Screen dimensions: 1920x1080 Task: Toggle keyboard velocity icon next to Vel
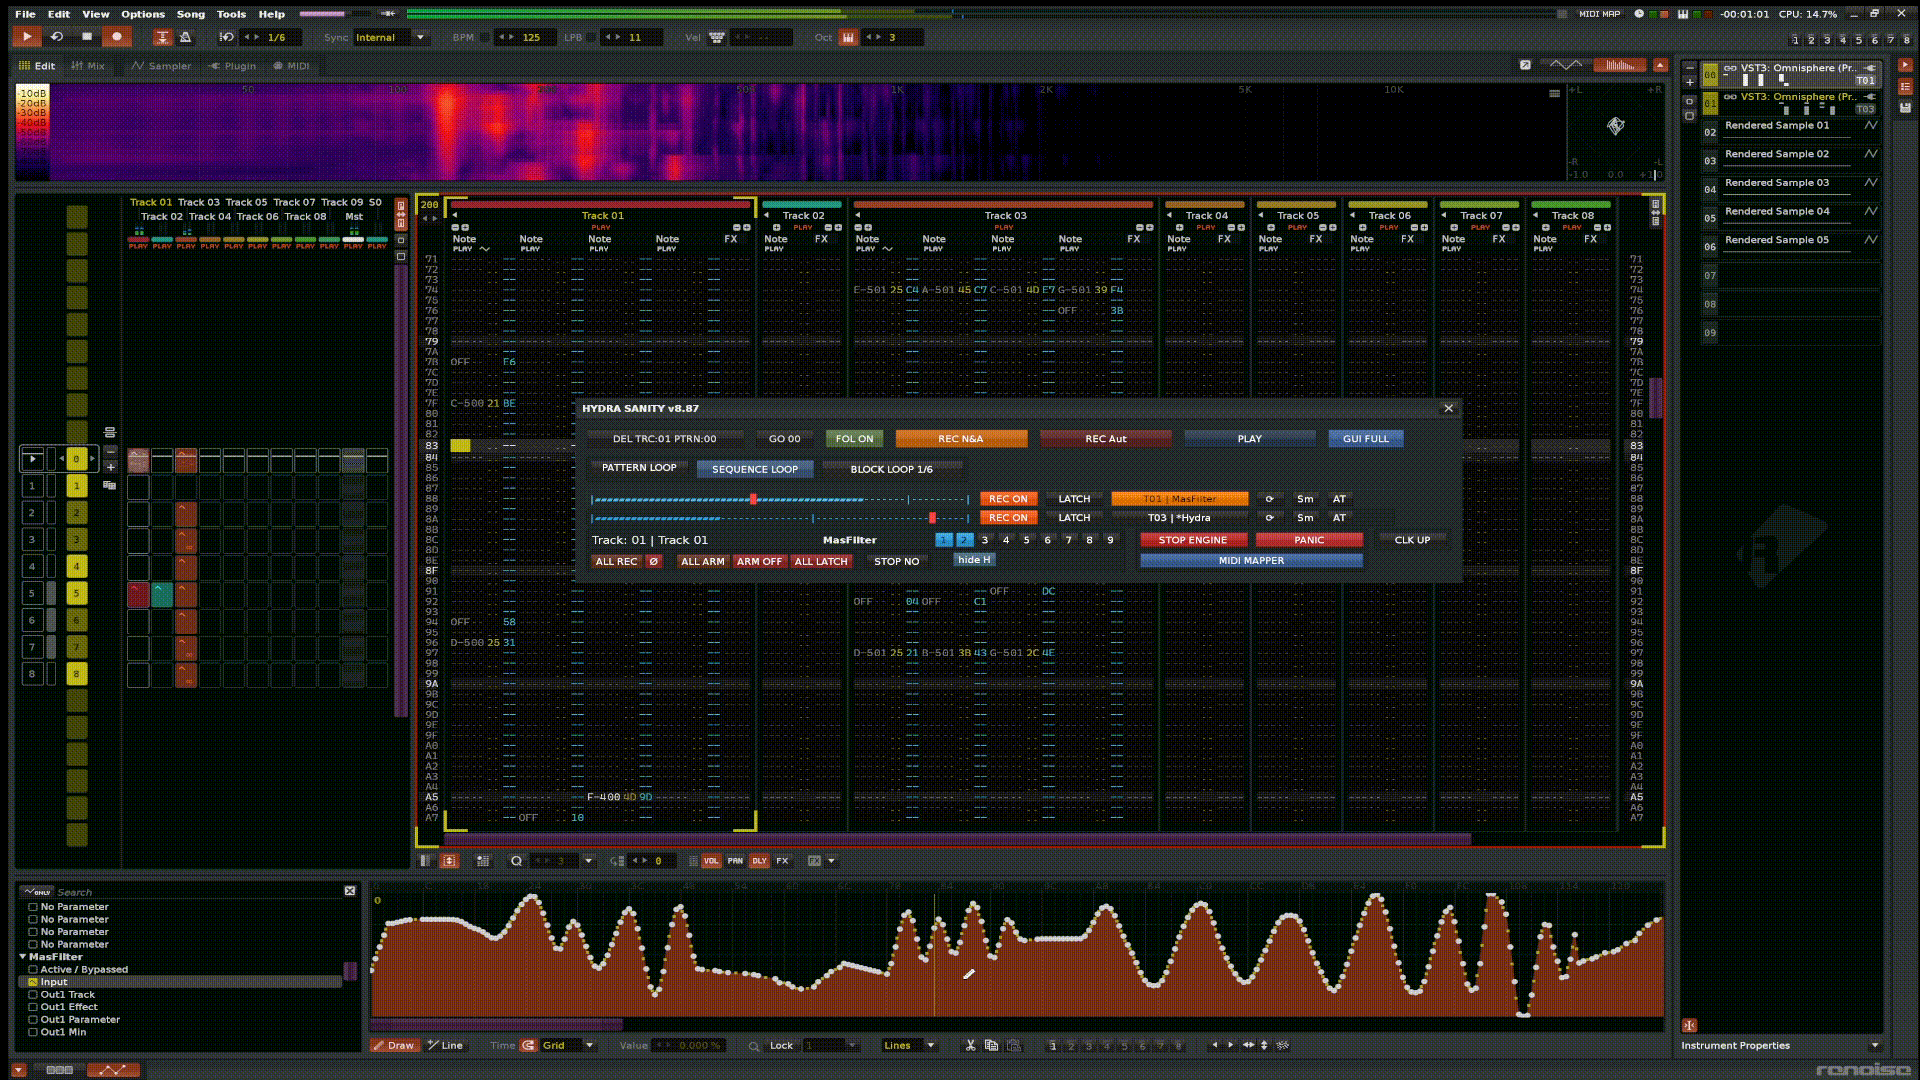point(717,37)
